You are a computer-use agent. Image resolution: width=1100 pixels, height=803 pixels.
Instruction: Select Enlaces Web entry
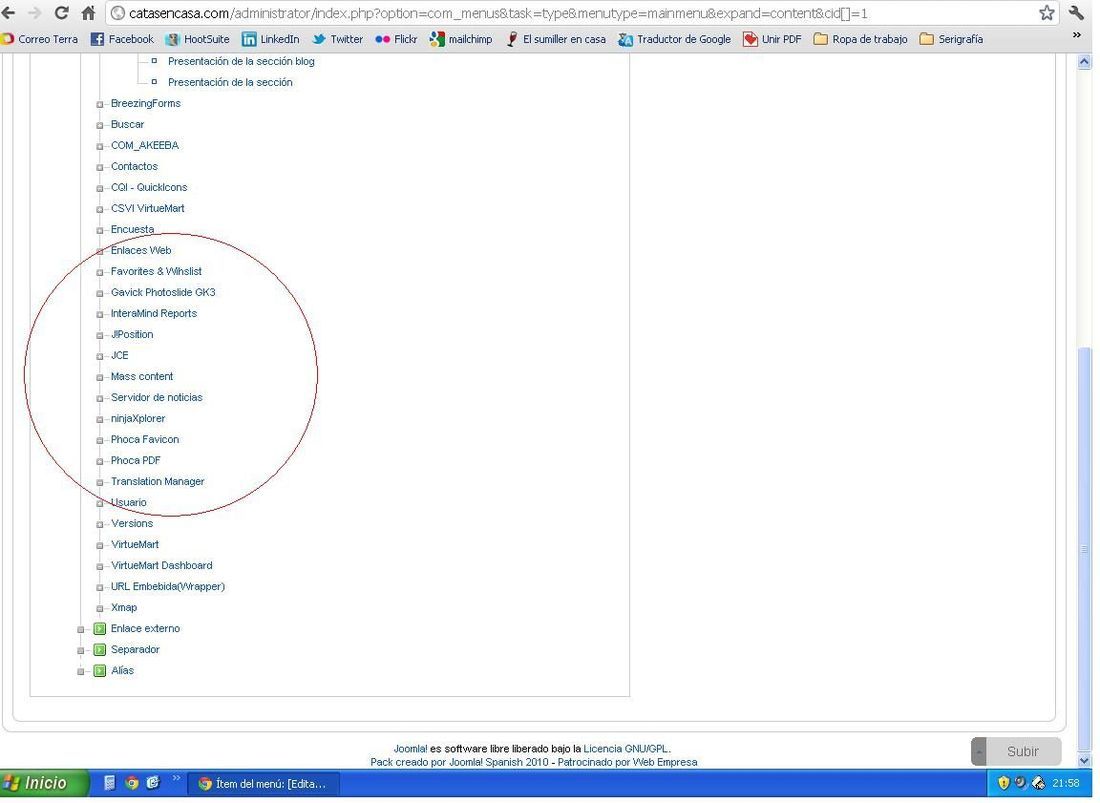[x=141, y=251]
